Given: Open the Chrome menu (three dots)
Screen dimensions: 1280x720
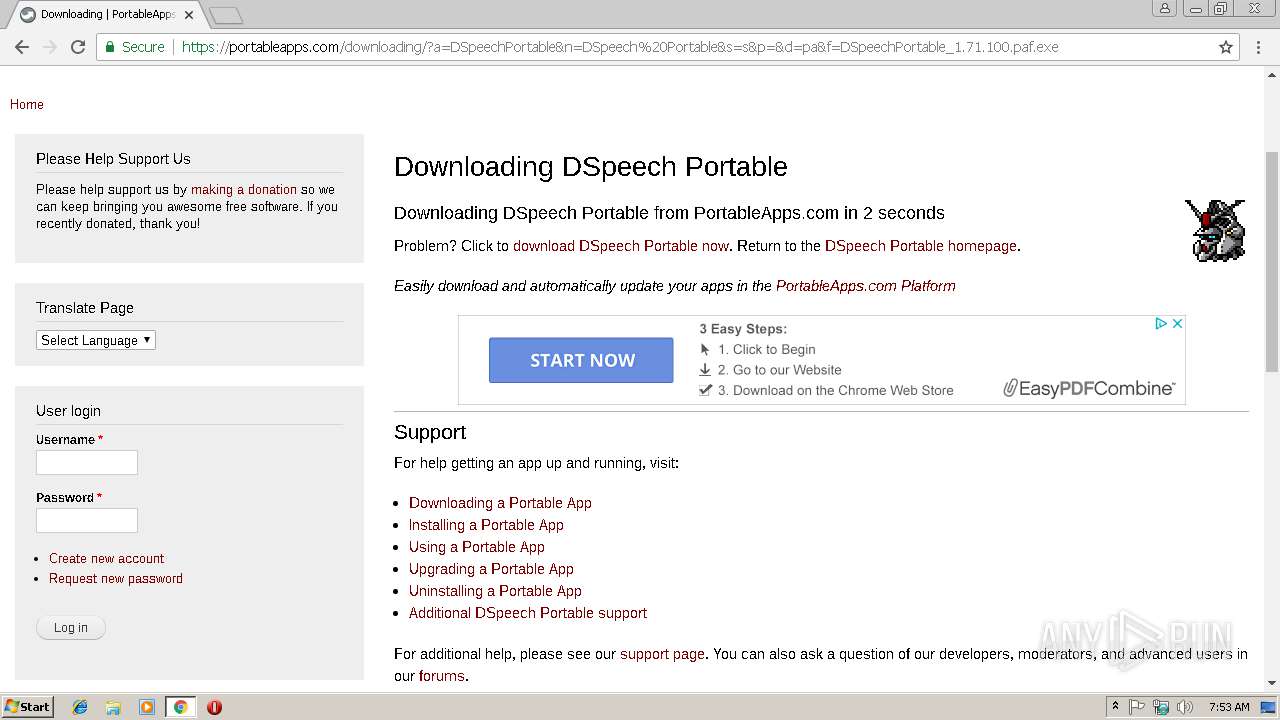Looking at the screenshot, I should tap(1258, 47).
